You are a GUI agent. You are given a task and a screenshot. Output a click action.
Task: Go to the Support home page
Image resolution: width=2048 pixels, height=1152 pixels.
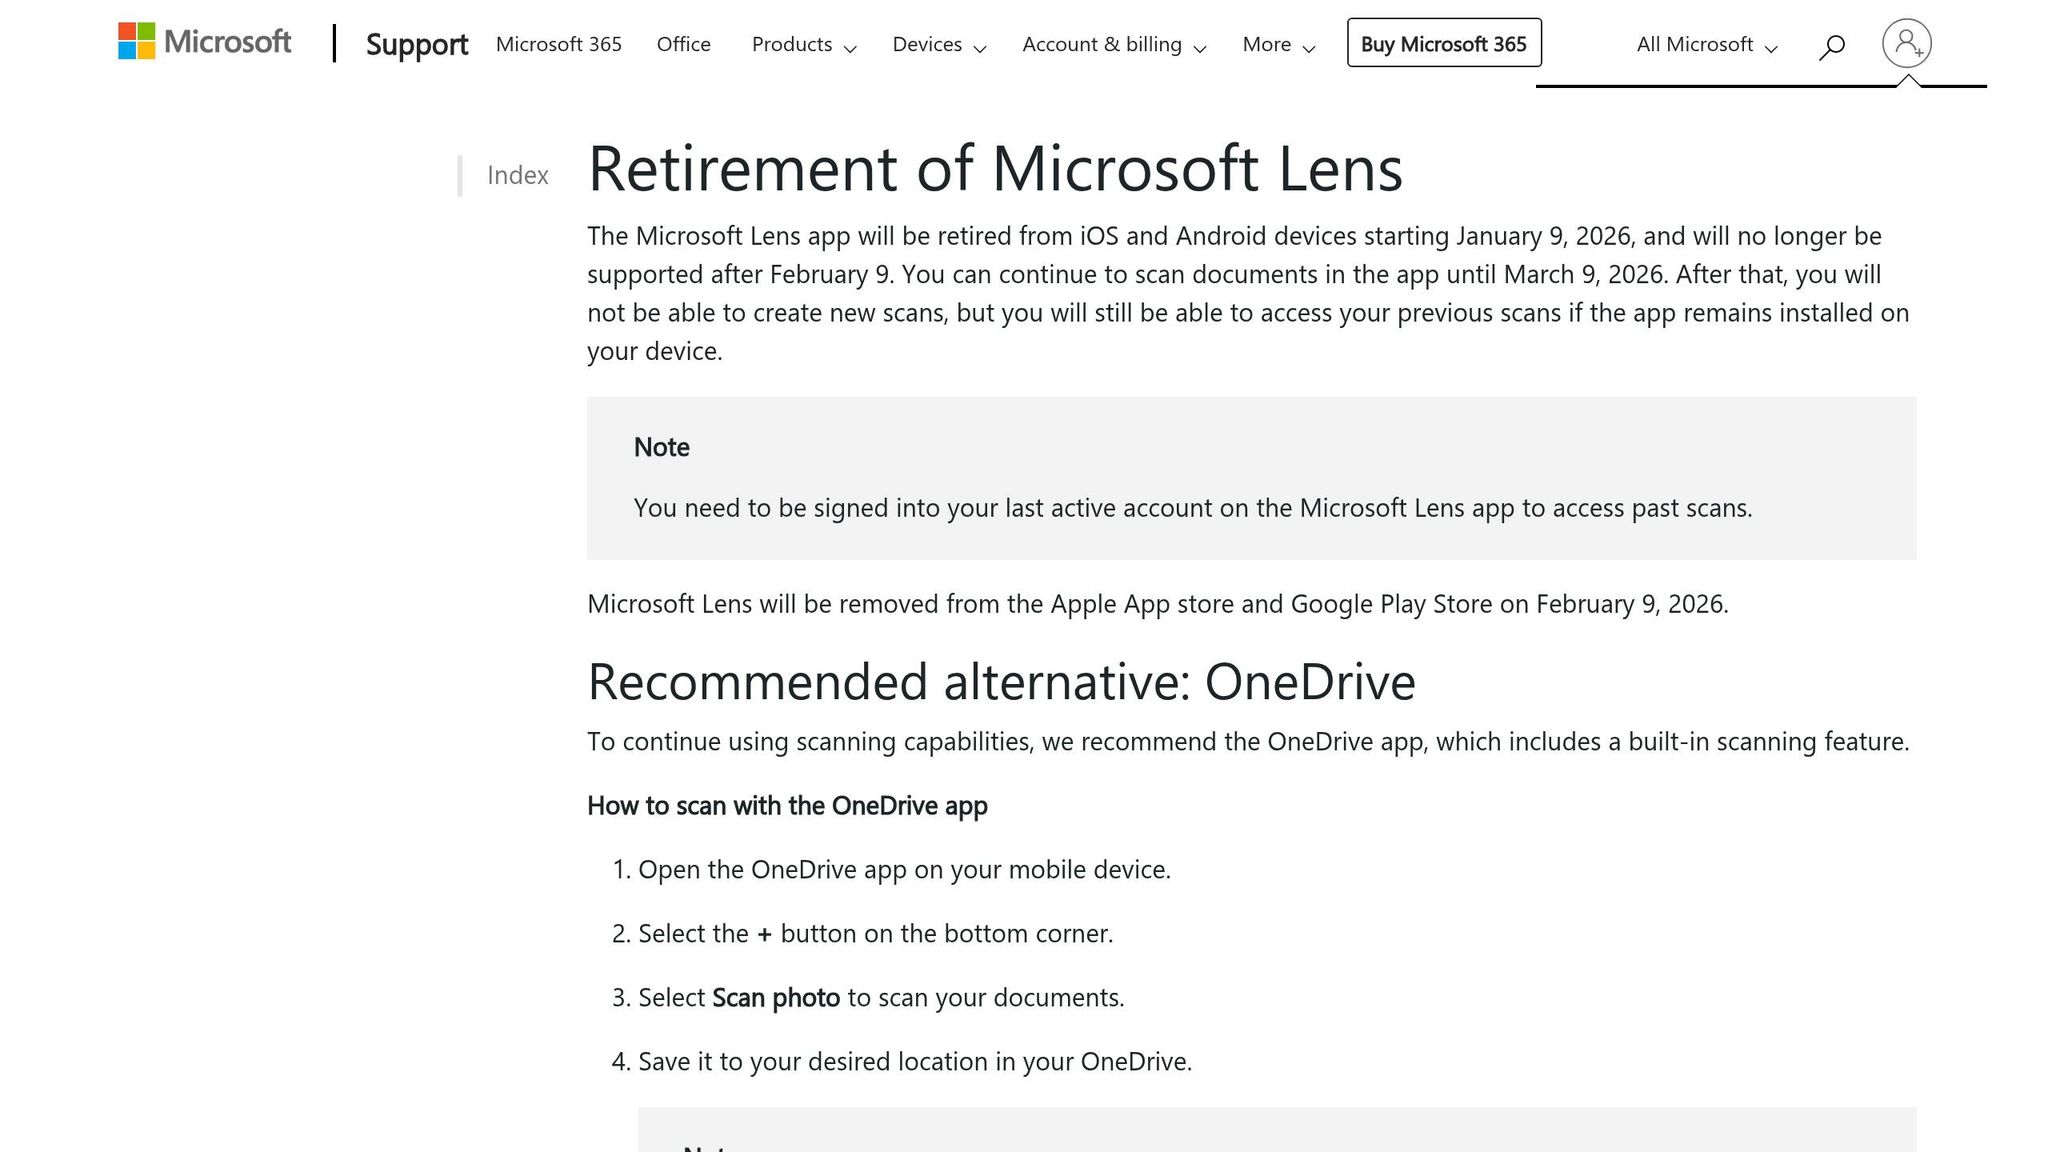pyautogui.click(x=417, y=45)
